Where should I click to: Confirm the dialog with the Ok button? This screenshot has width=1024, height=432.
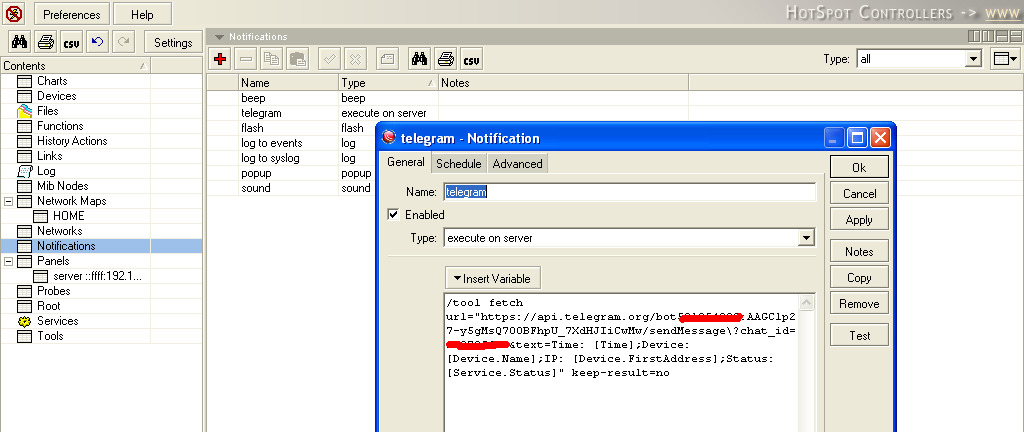click(x=859, y=167)
